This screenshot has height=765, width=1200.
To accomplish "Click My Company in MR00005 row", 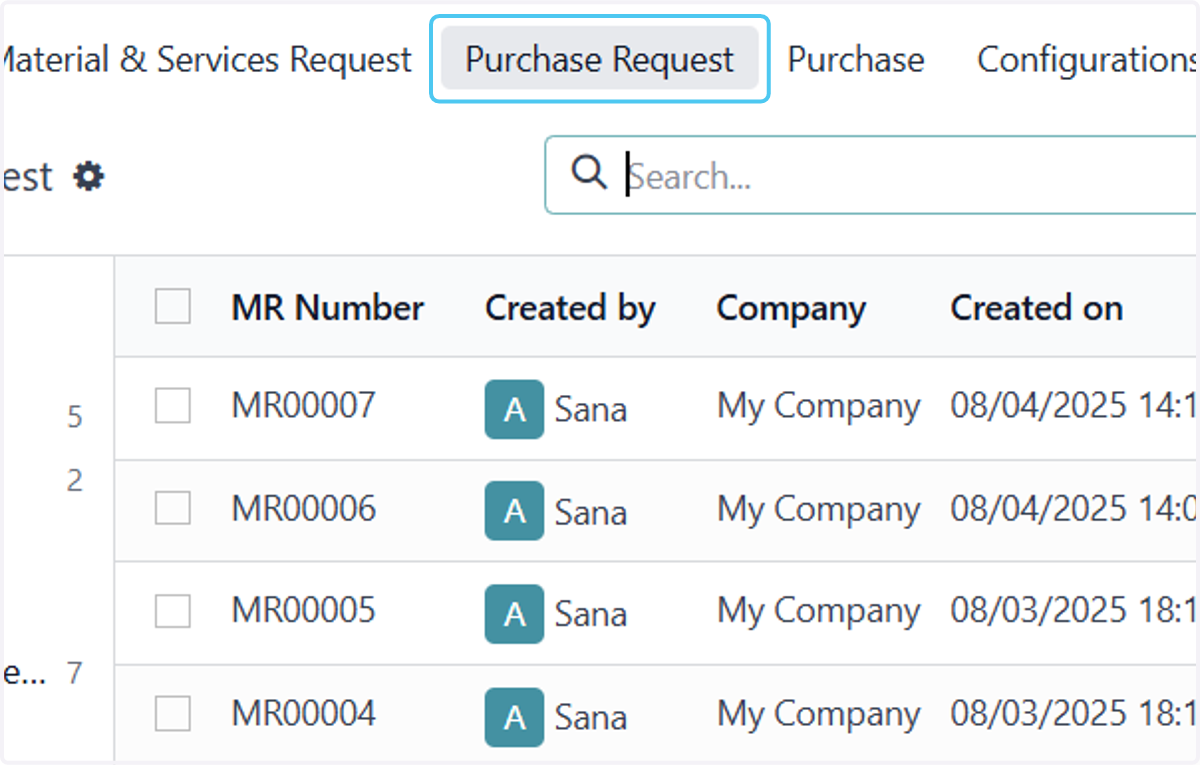I will click(x=818, y=612).
